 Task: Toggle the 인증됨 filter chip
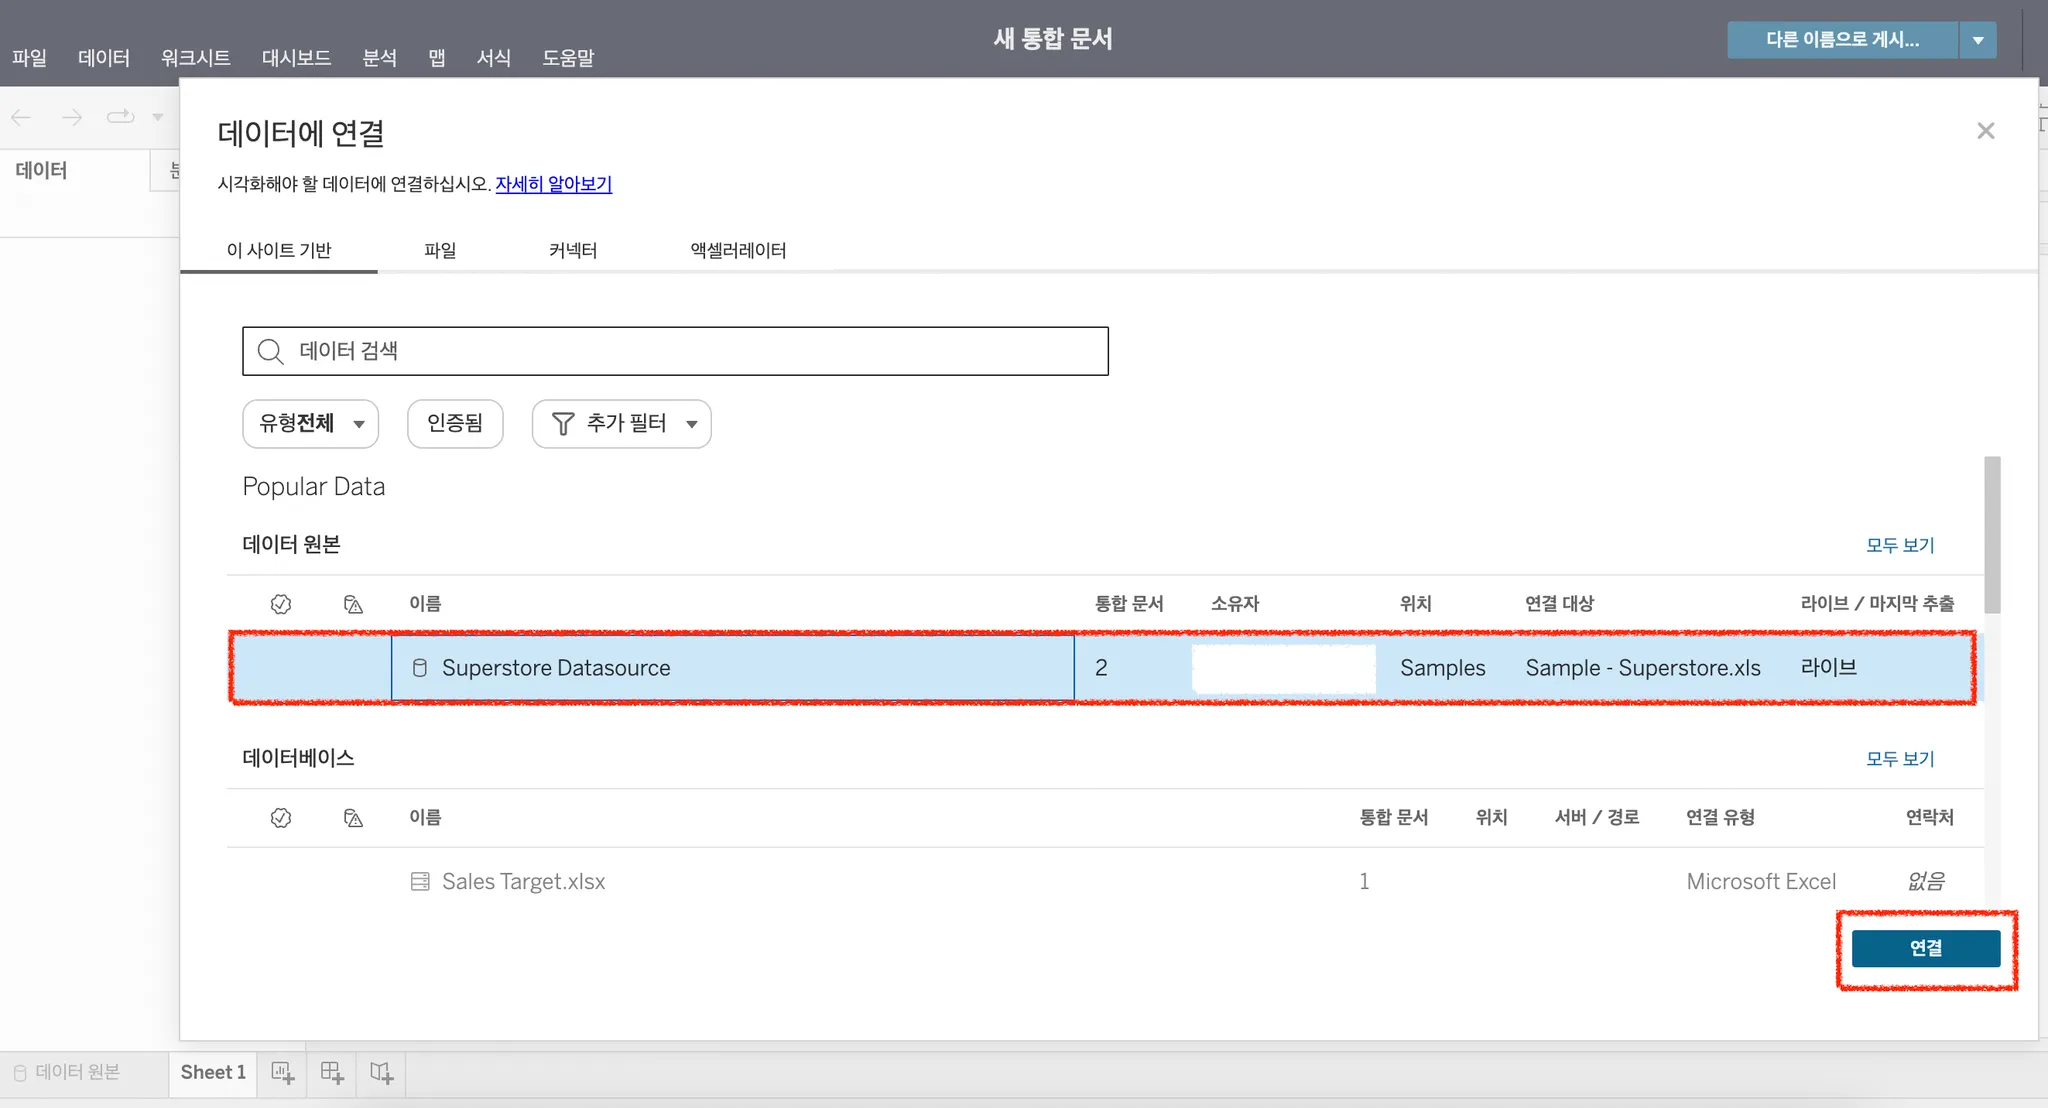455,424
